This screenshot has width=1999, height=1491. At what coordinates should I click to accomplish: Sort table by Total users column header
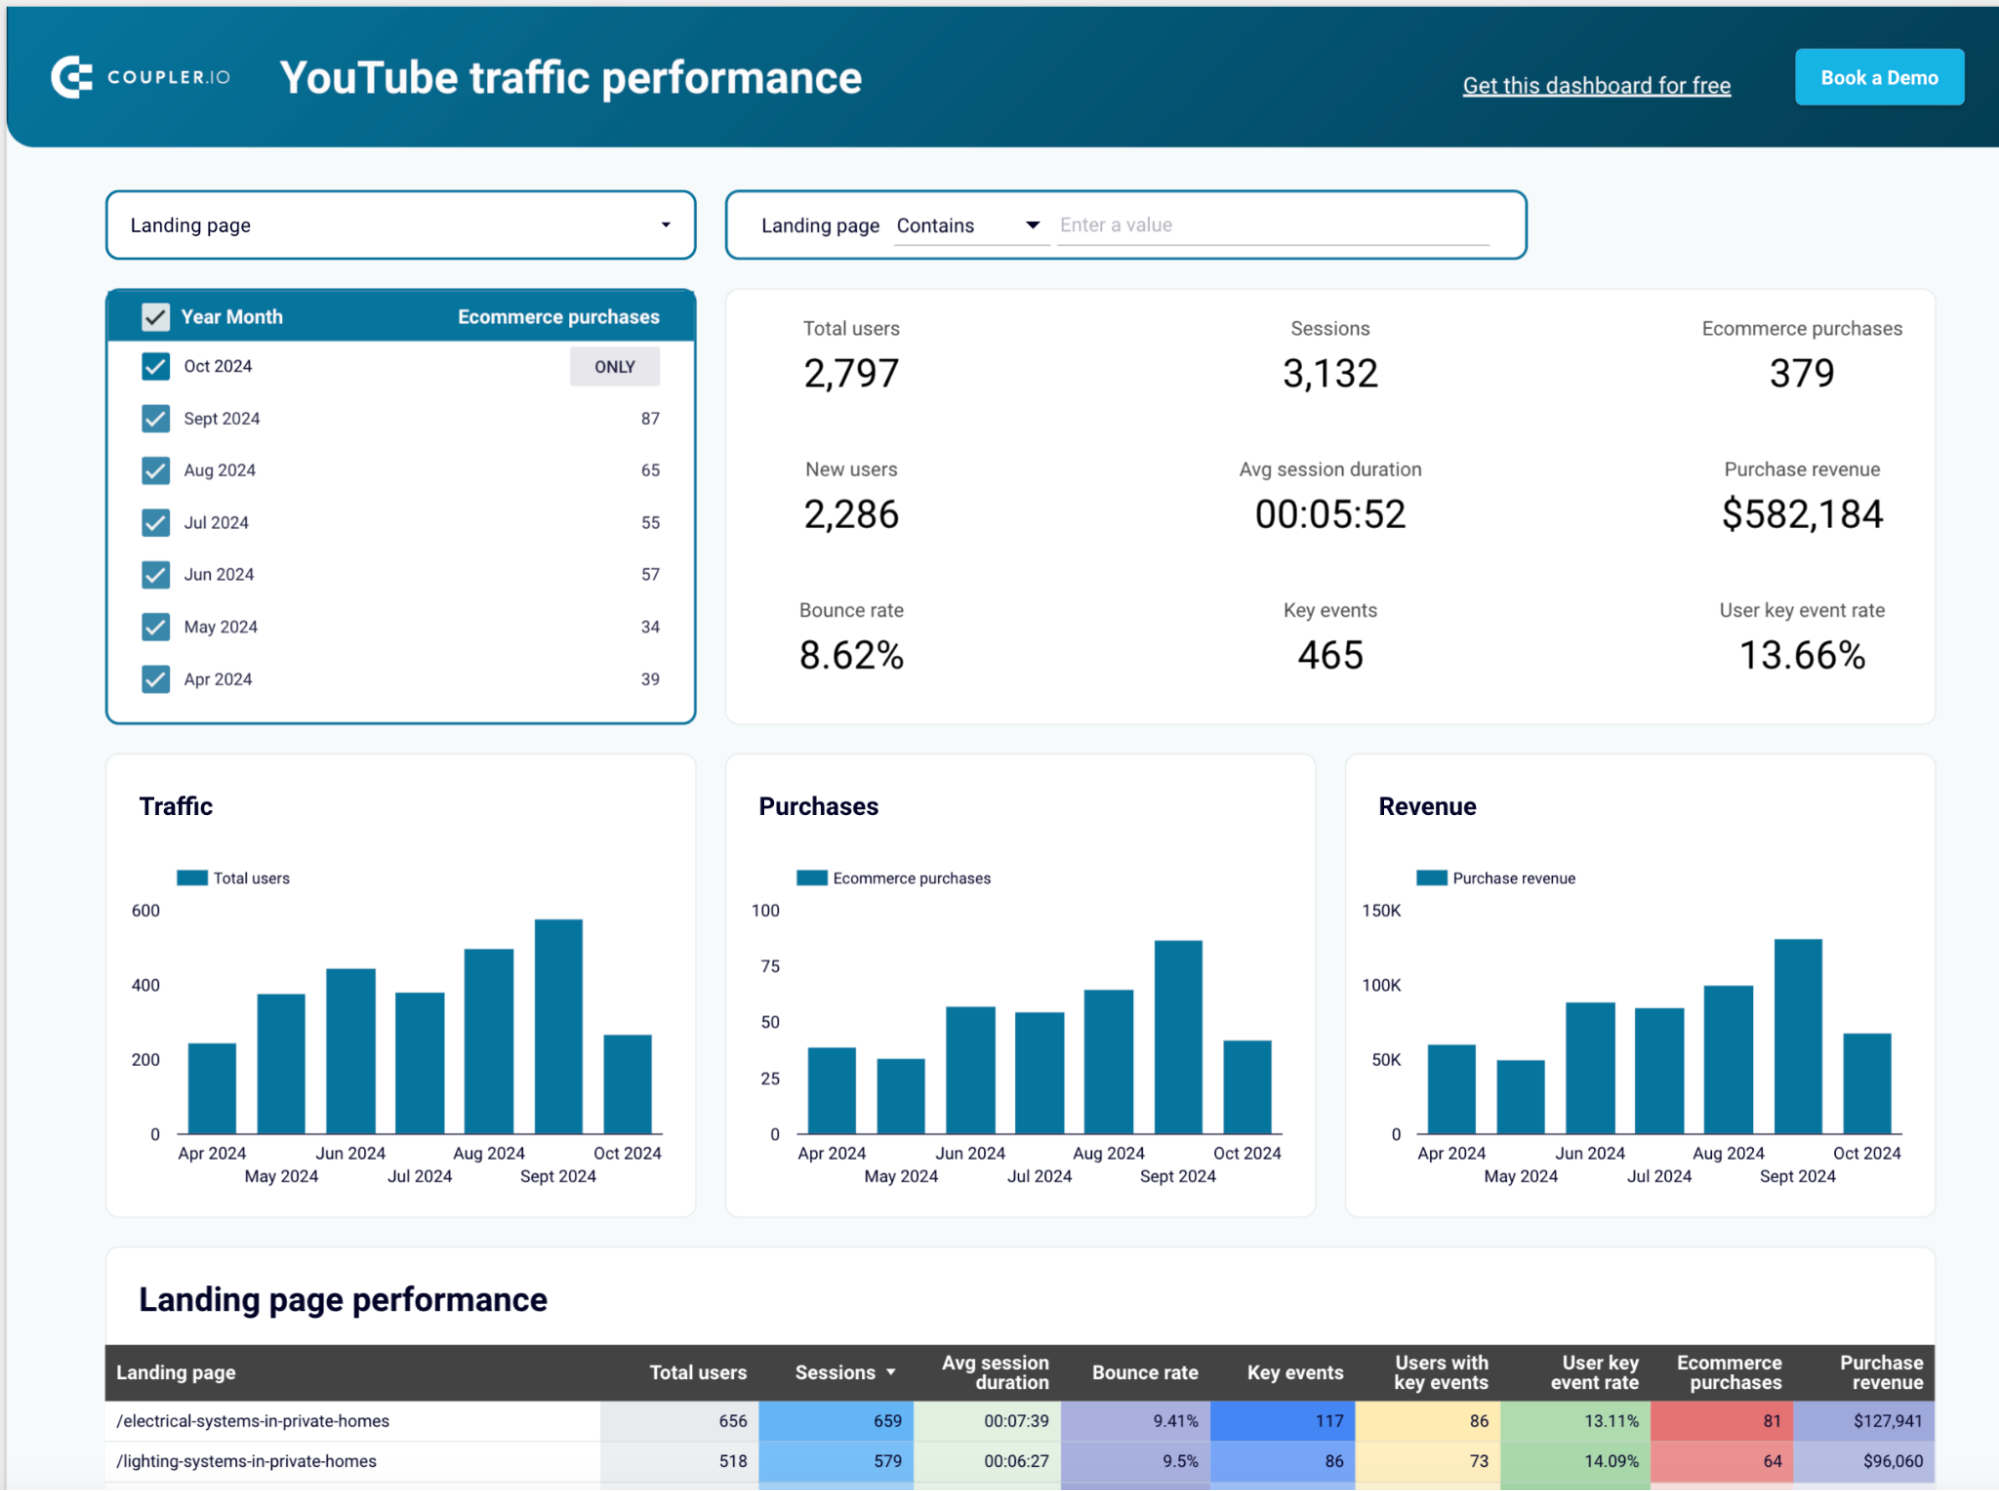(698, 1372)
